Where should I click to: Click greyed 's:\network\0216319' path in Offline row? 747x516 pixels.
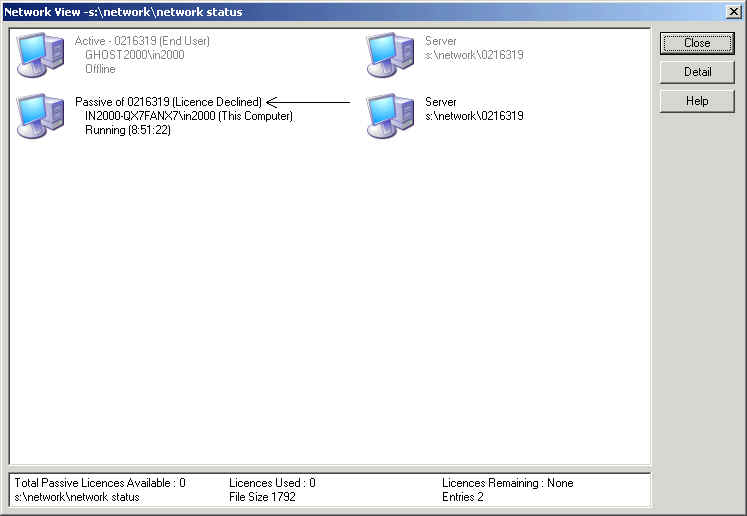(474, 55)
